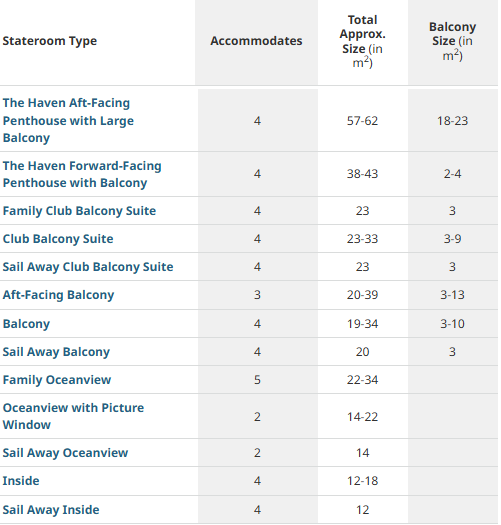Viewport: 501px width, 525px height.
Task: Click the Stateroom Type column header
Action: click(50, 41)
